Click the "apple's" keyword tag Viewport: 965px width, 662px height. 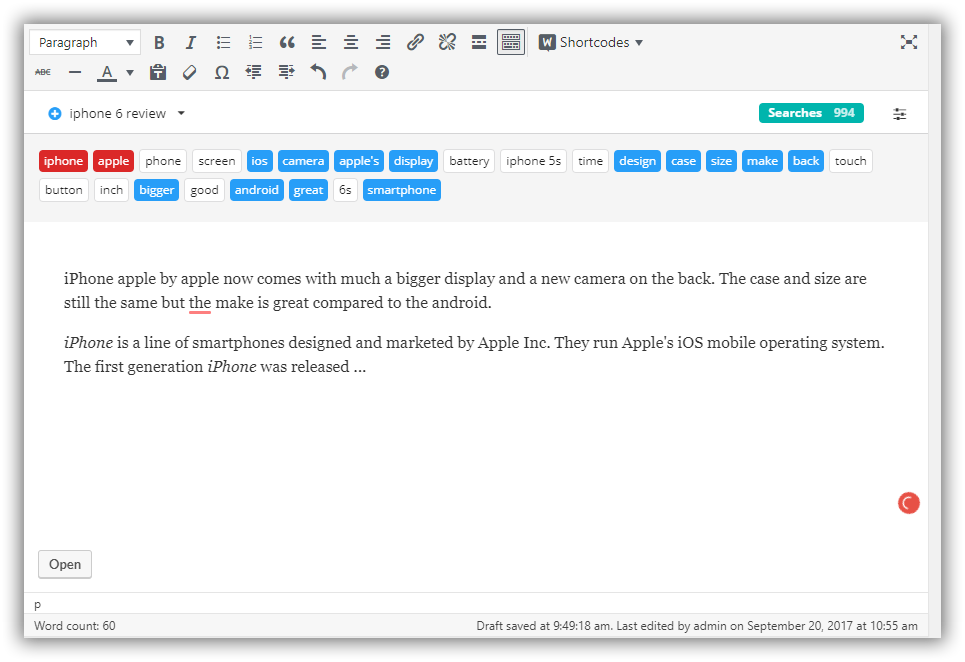pyautogui.click(x=359, y=161)
